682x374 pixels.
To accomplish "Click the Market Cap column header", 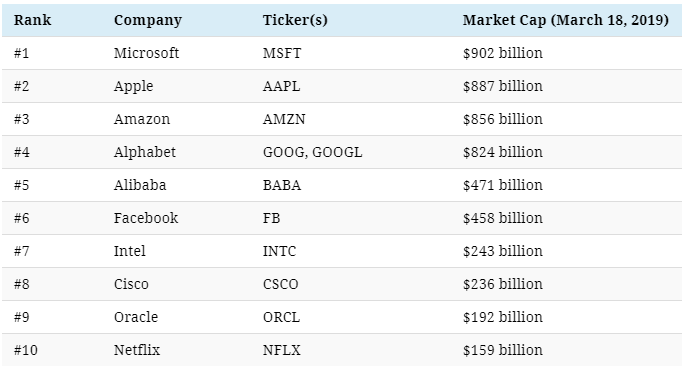I will click(x=565, y=20).
